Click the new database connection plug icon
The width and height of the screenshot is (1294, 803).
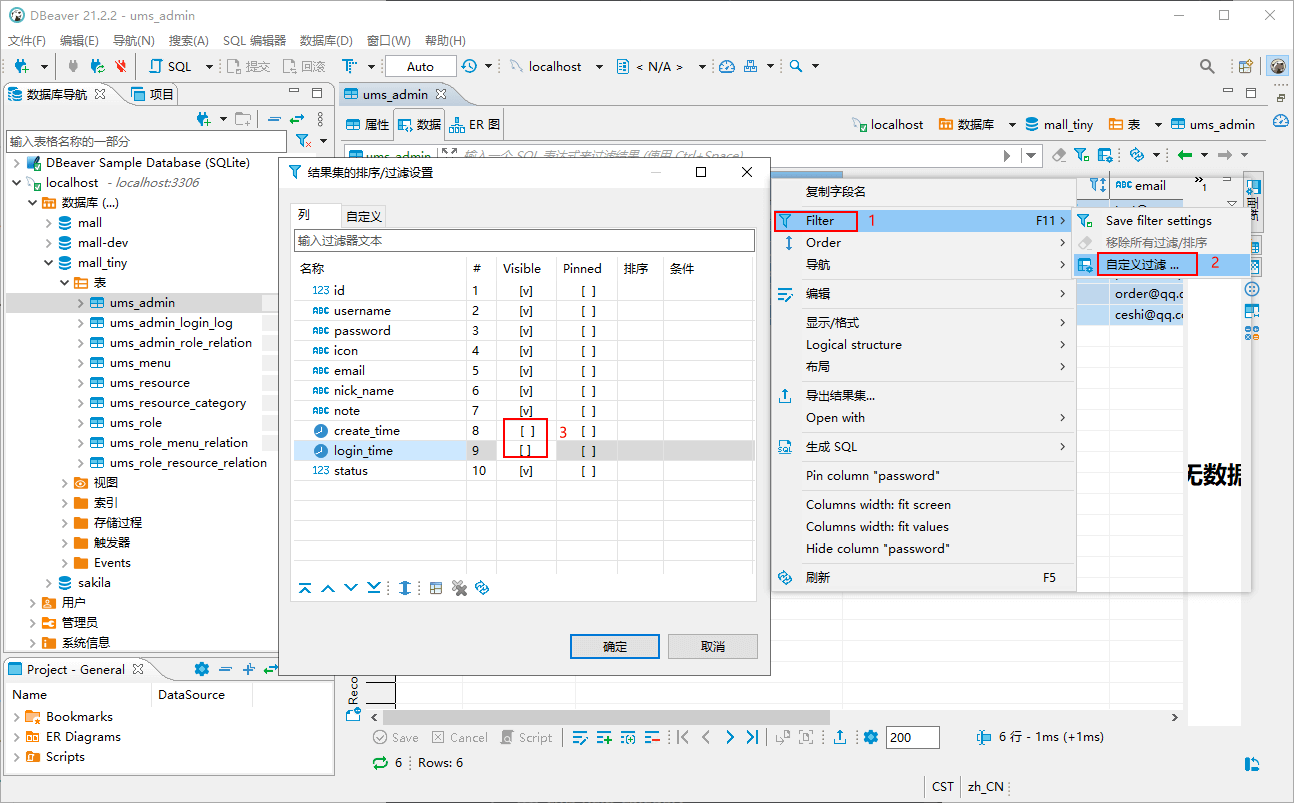point(21,66)
